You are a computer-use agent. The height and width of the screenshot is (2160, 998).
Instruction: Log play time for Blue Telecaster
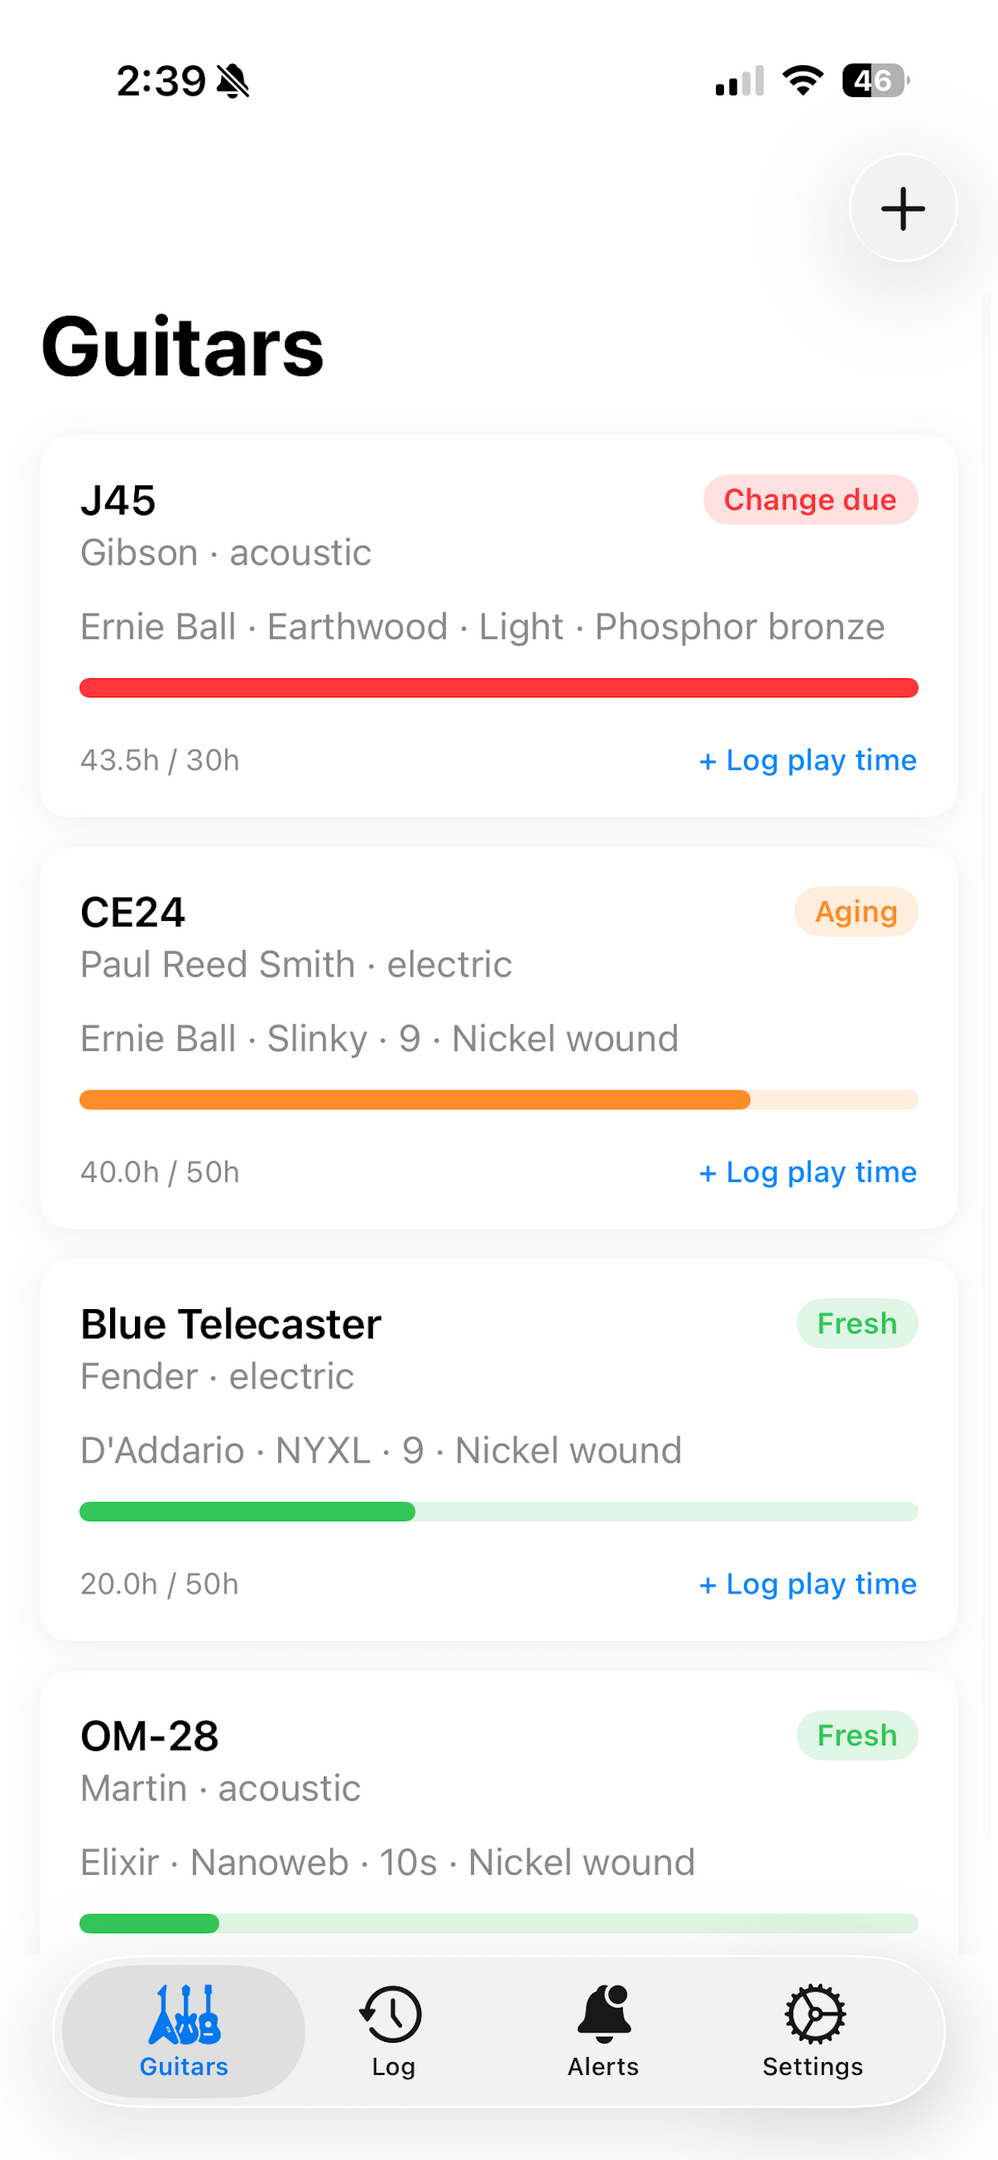point(807,1584)
